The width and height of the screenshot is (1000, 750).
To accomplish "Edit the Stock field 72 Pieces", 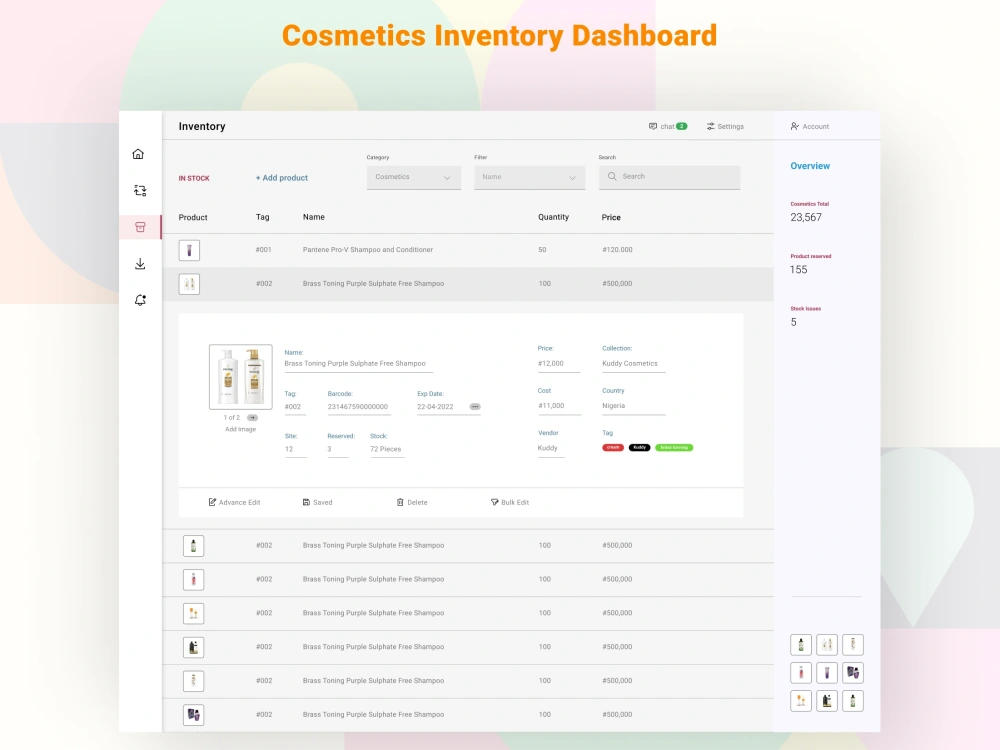I will click(386, 450).
